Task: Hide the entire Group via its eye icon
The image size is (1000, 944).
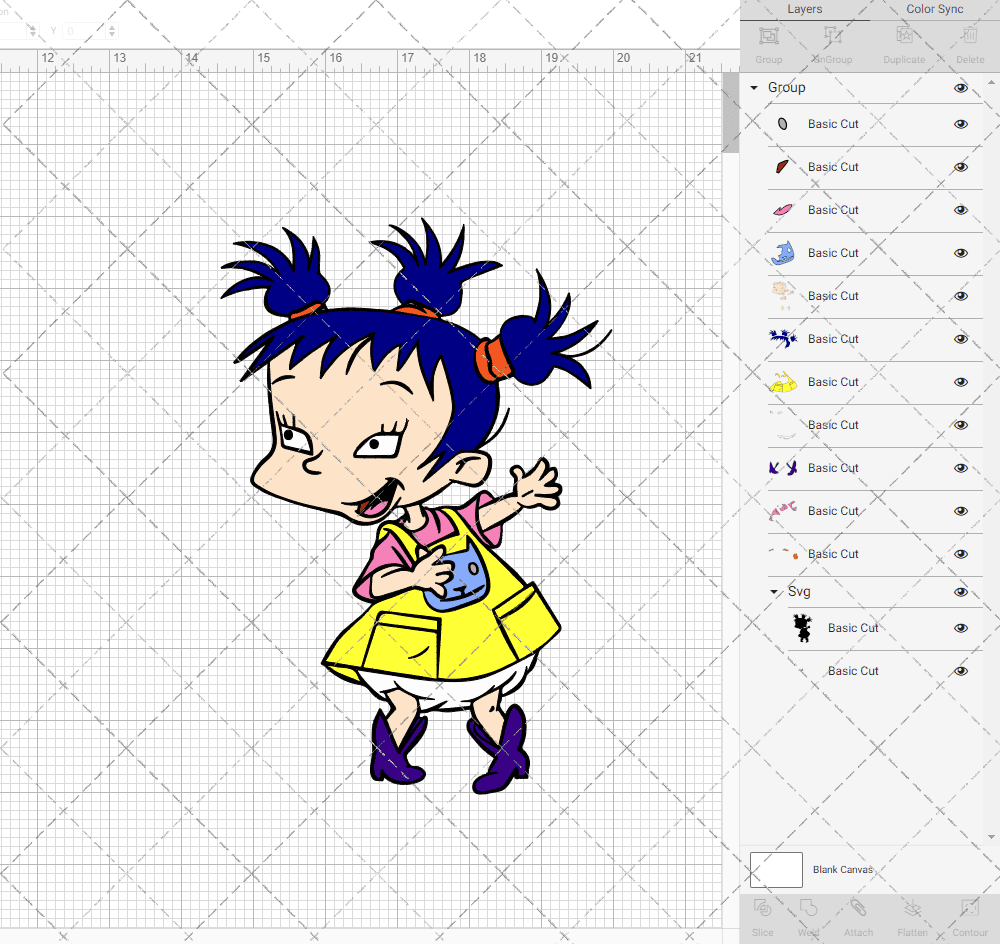Action: (x=961, y=88)
